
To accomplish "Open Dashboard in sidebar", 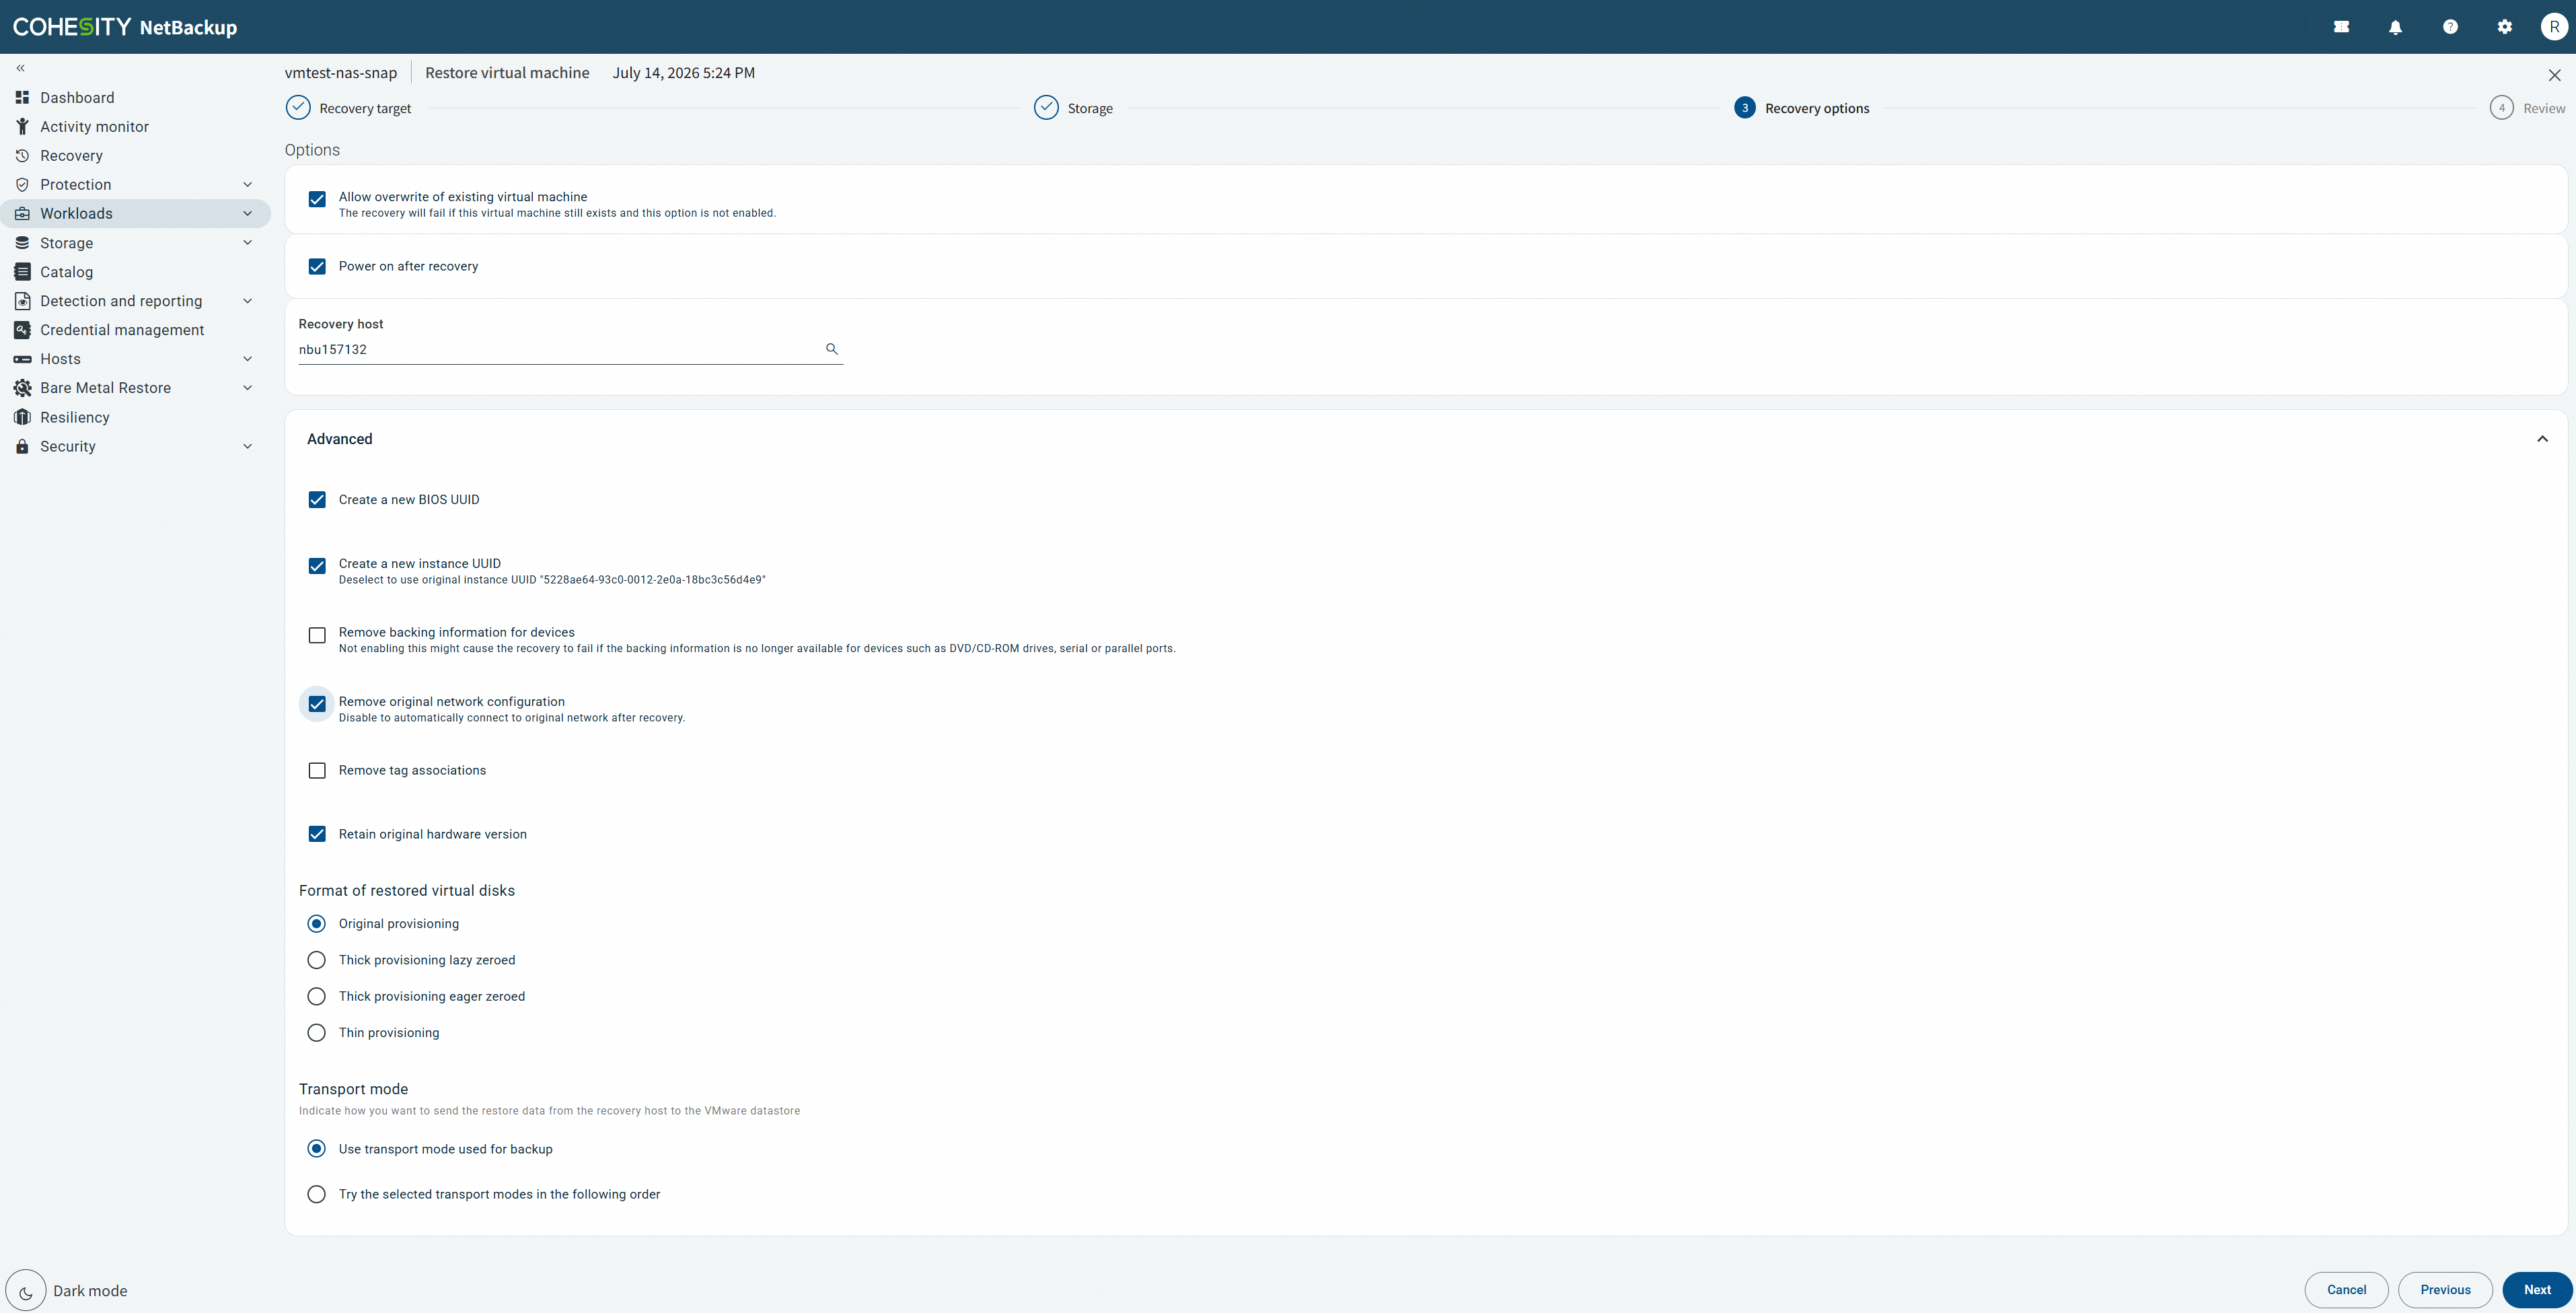I will point(135,97).
